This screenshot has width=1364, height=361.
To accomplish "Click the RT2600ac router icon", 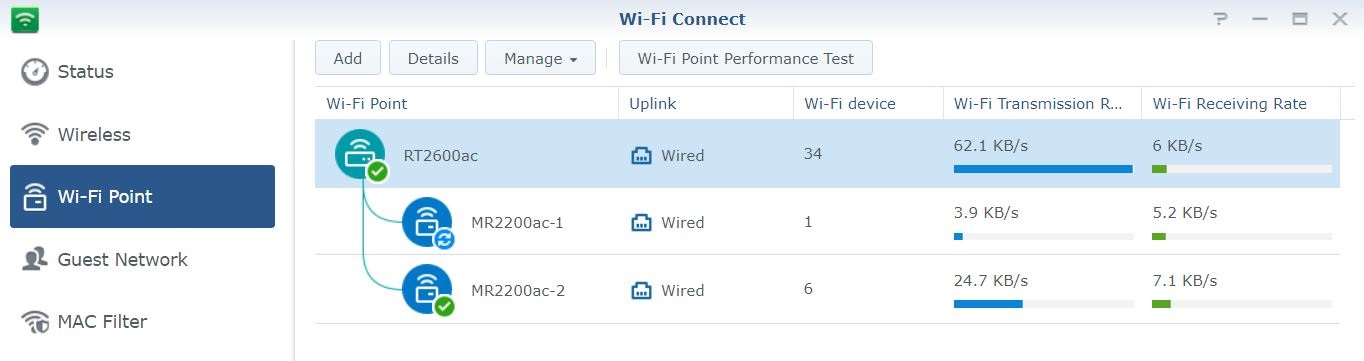I will point(360,154).
